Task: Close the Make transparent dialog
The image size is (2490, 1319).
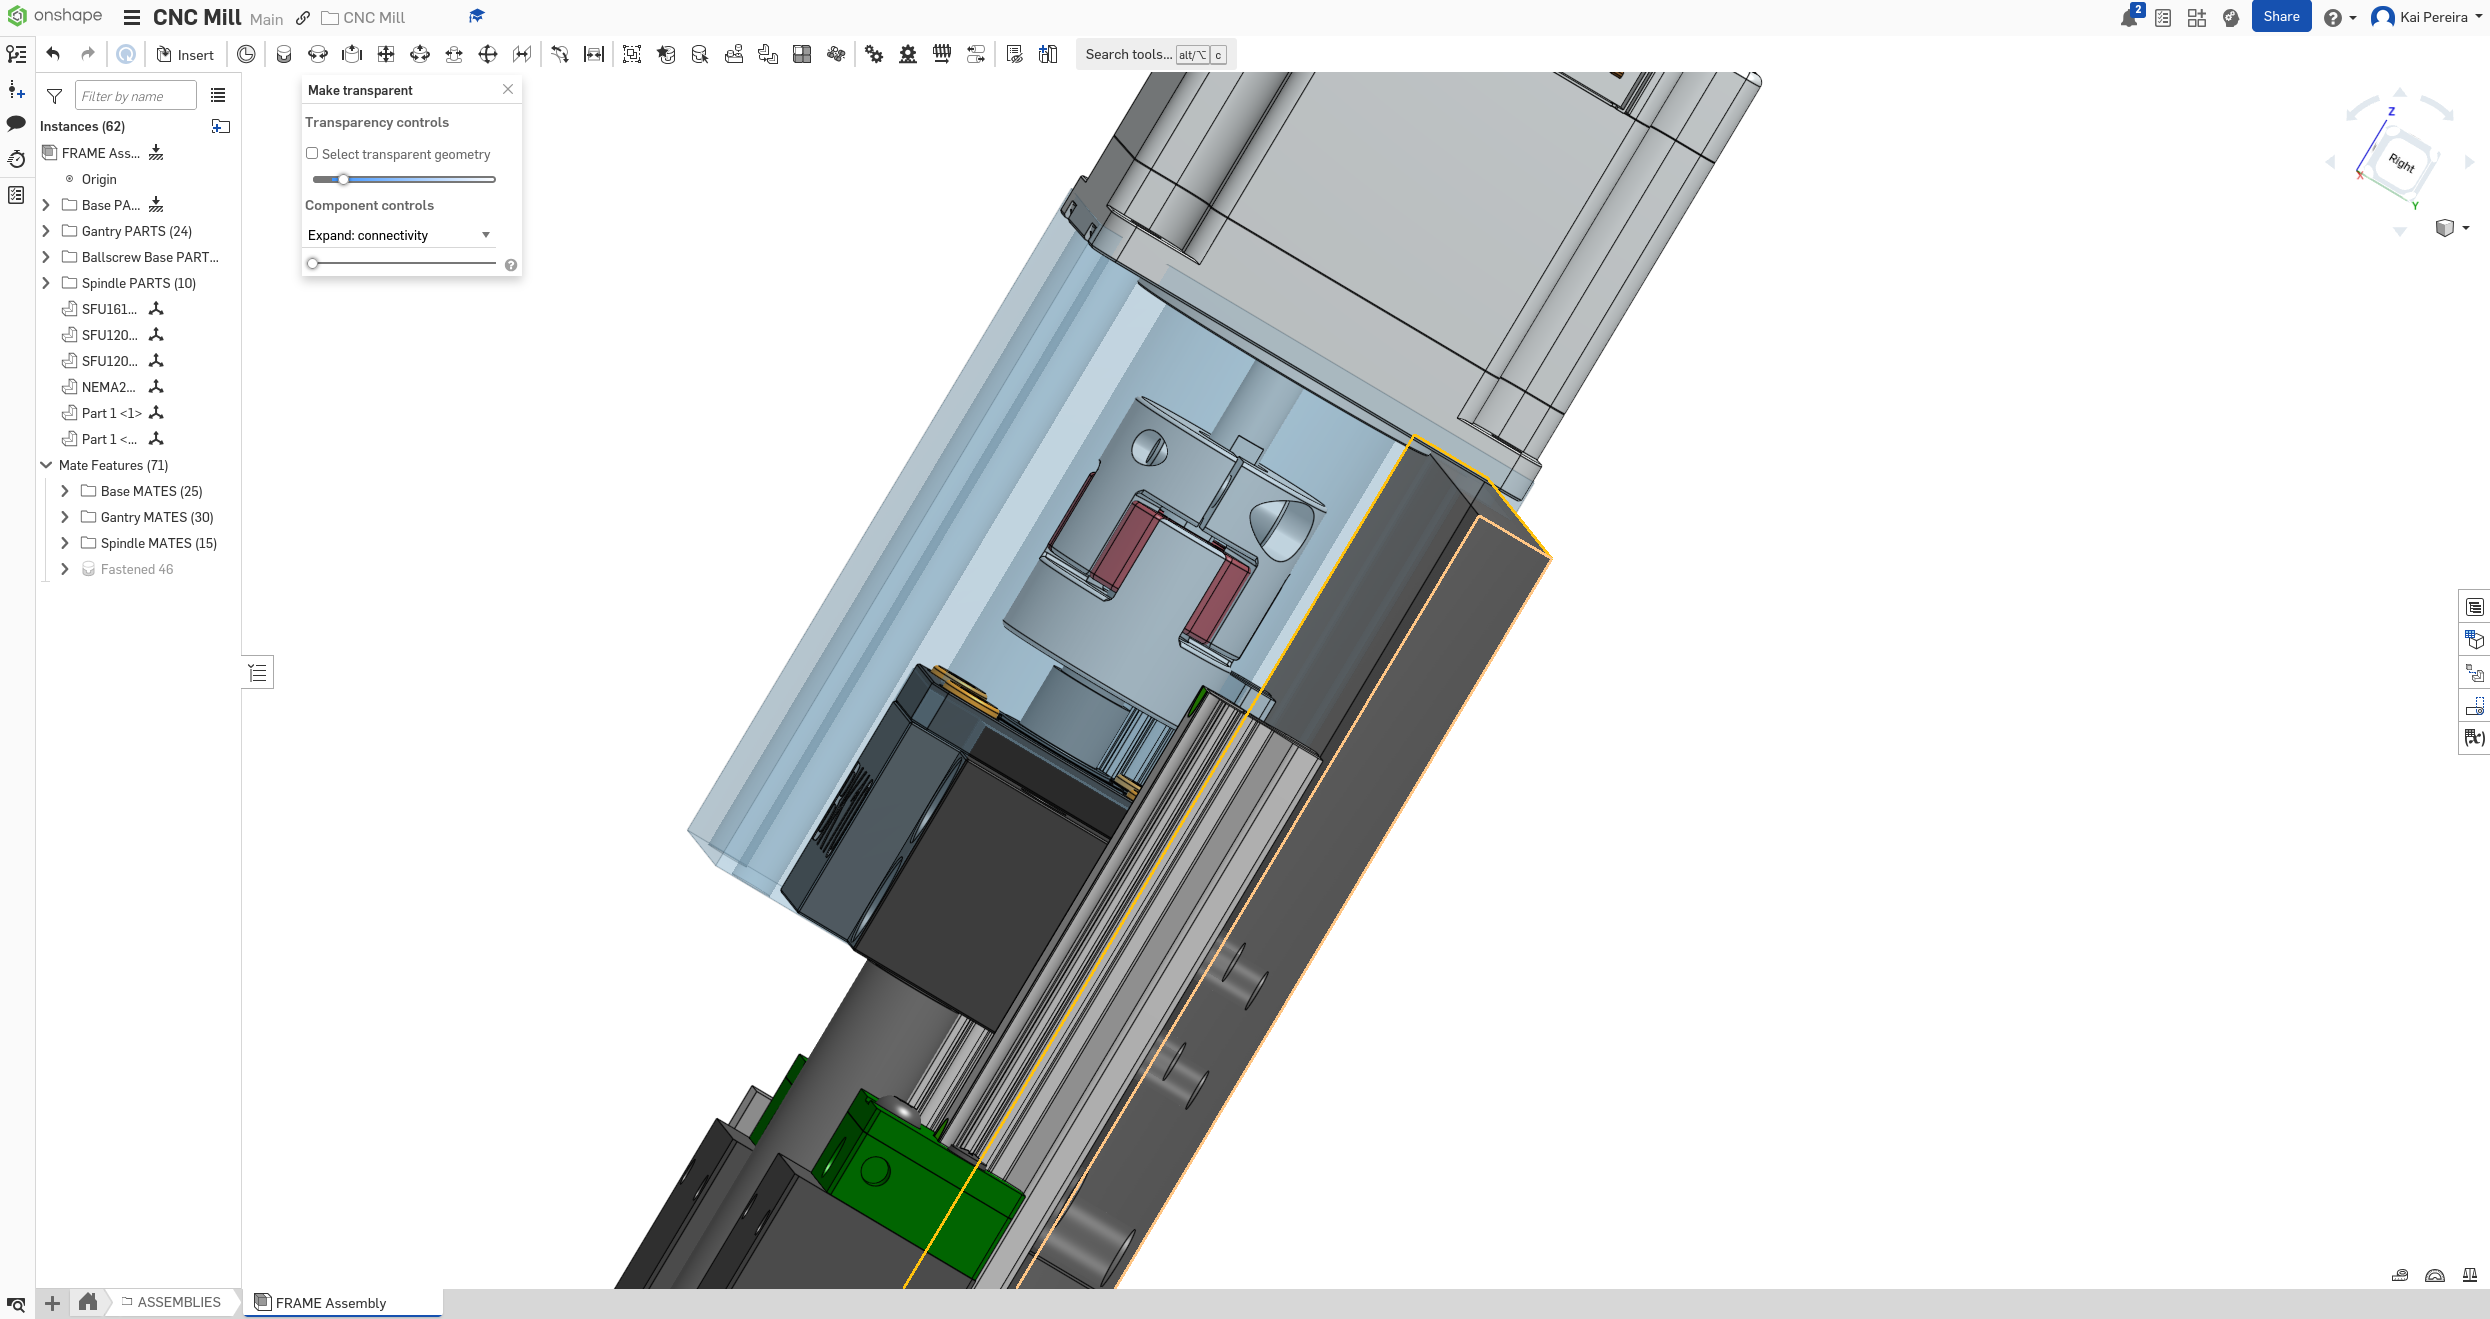Action: coord(507,89)
